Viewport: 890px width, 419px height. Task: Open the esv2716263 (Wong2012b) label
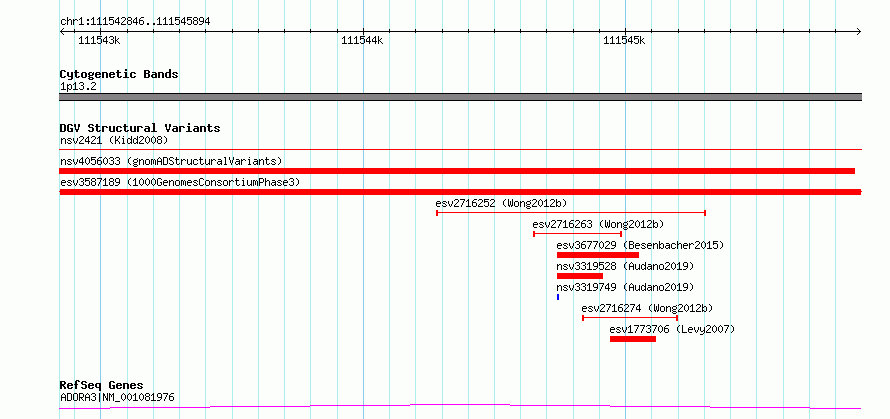598,224
